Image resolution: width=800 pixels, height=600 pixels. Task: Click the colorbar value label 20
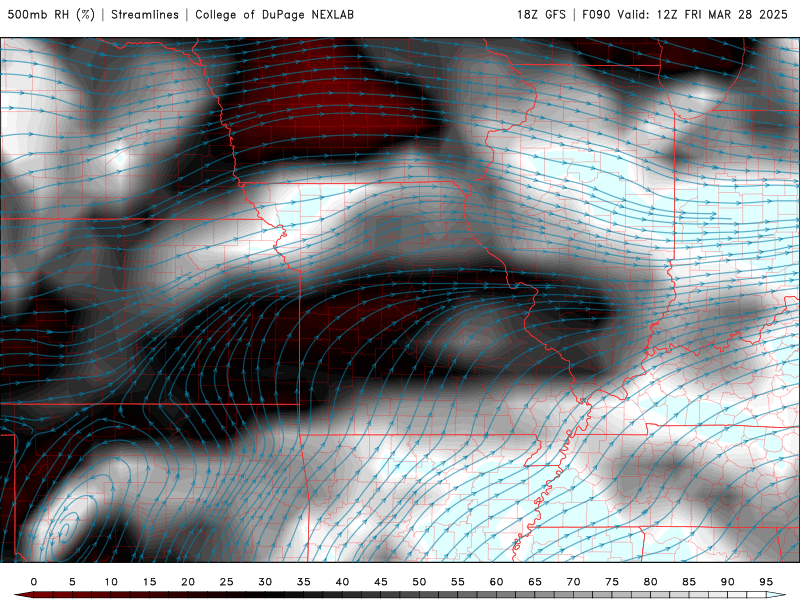188,582
